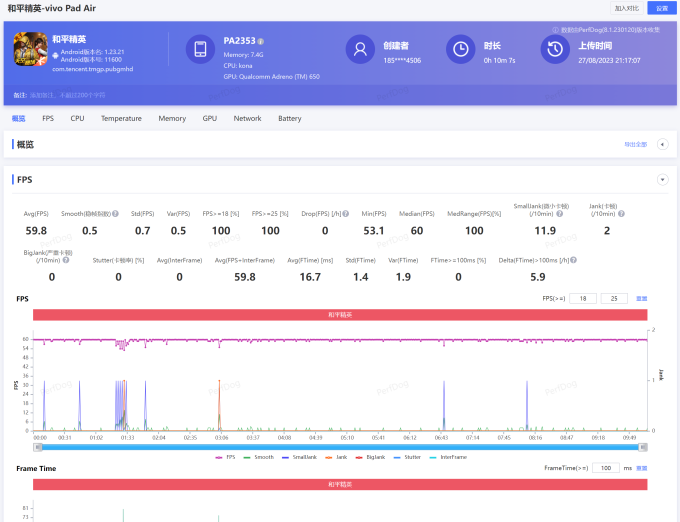Toggle the SmallJank series in chart legend
This screenshot has width=680, height=522.
point(299,457)
